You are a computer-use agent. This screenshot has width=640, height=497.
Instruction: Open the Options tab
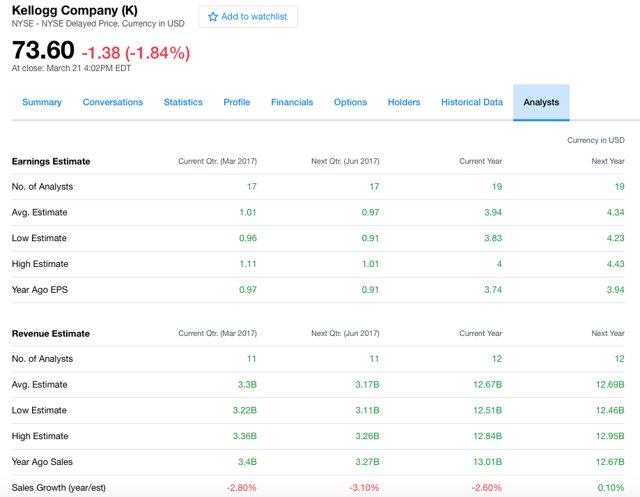(x=351, y=102)
